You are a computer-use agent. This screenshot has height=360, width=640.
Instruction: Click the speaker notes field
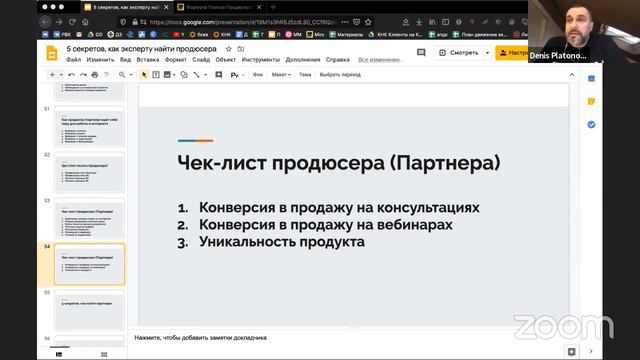point(353,338)
